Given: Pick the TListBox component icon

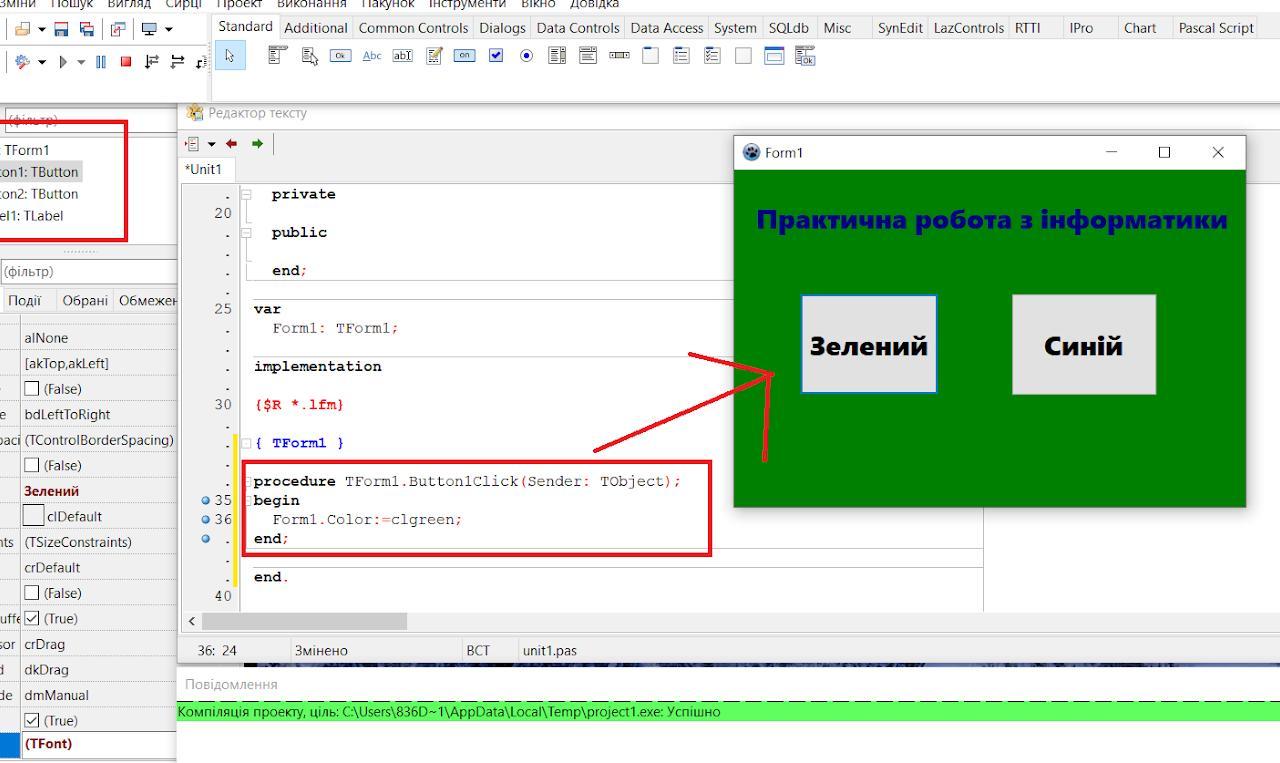Looking at the screenshot, I should [x=557, y=56].
